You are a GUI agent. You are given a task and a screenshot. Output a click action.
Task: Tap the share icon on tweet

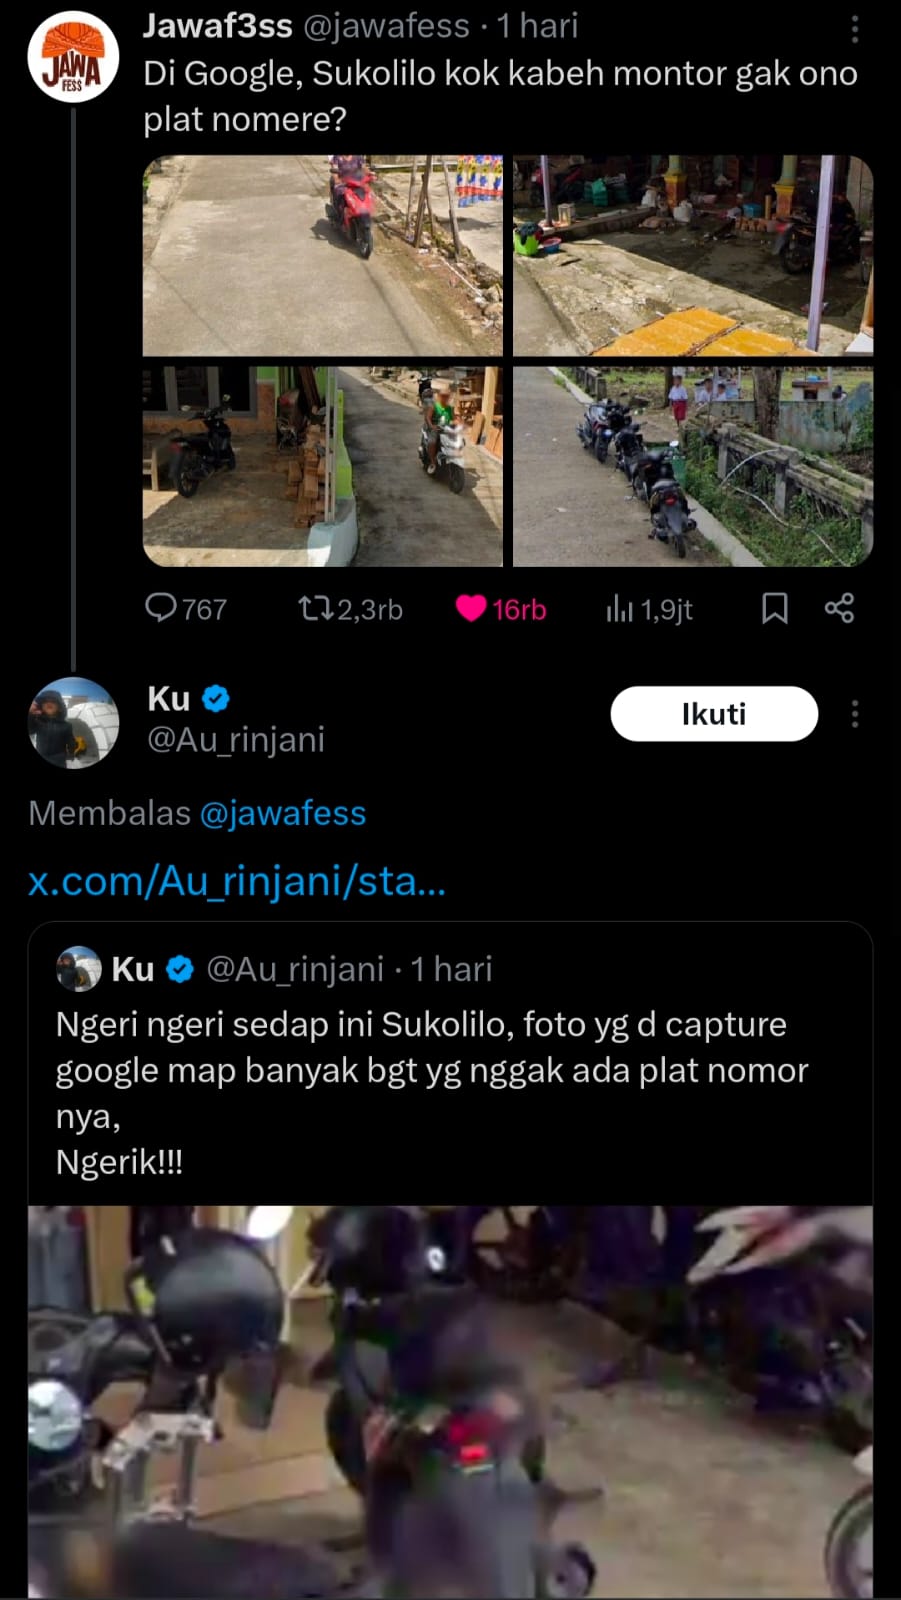(x=839, y=608)
